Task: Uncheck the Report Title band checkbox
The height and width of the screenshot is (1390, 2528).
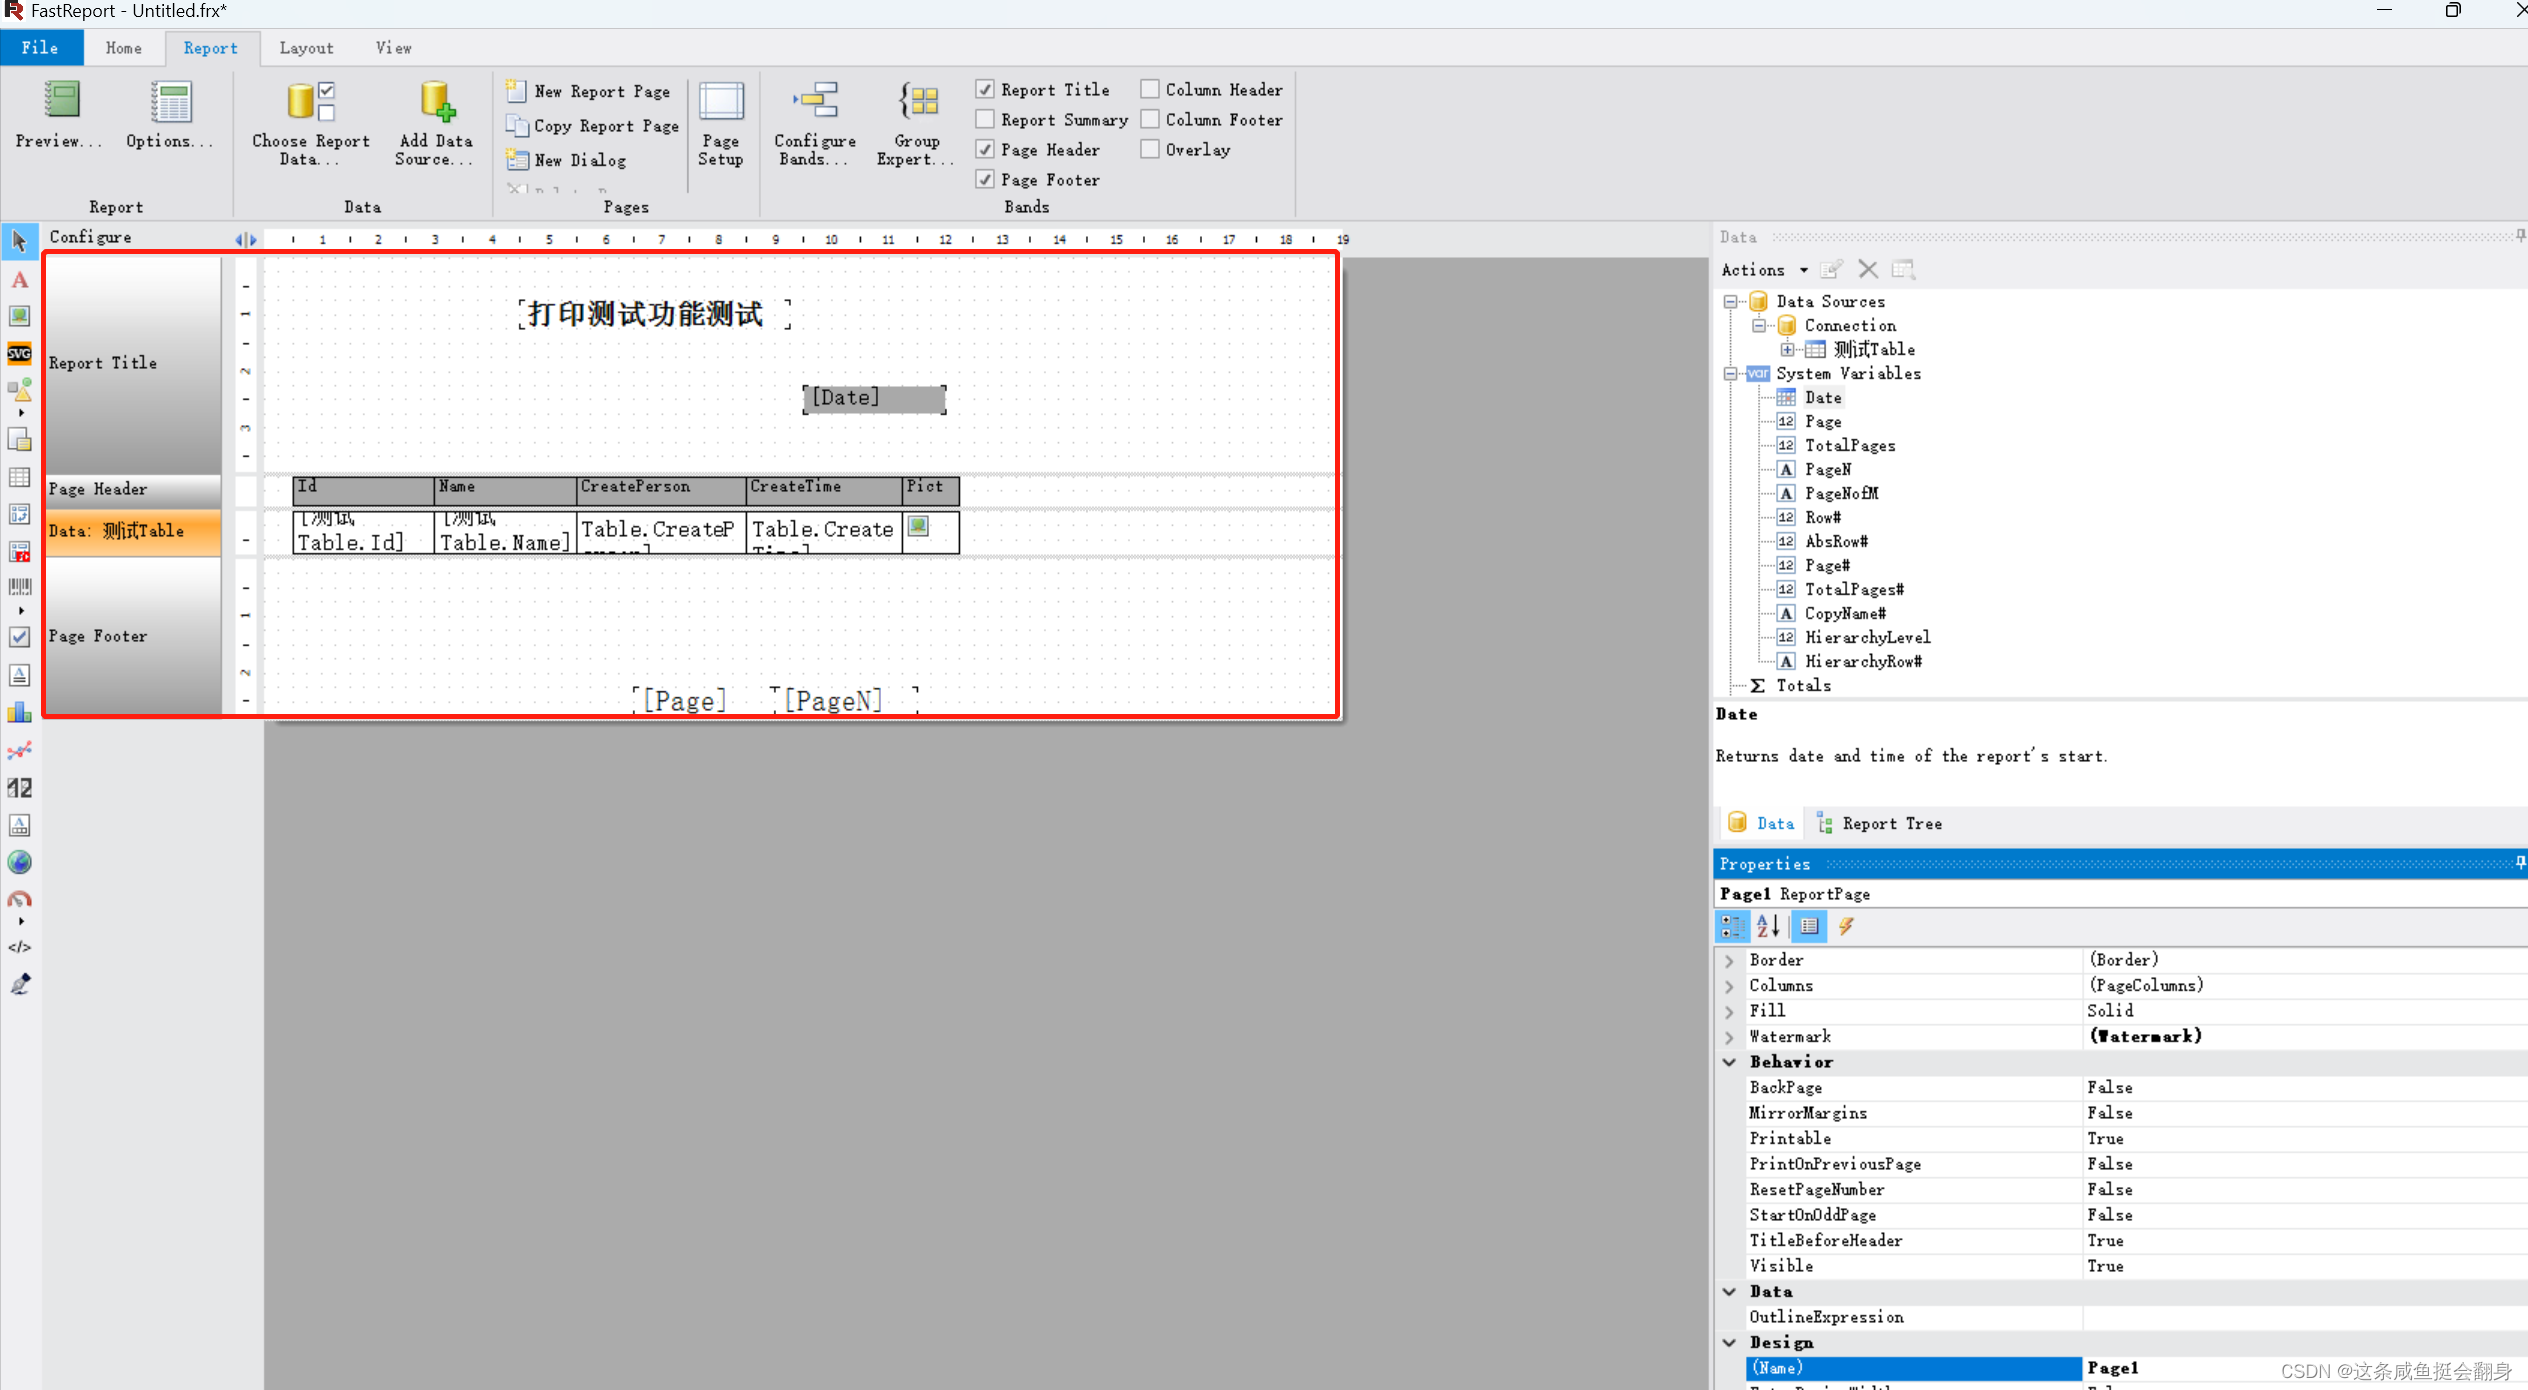Action: (x=985, y=89)
